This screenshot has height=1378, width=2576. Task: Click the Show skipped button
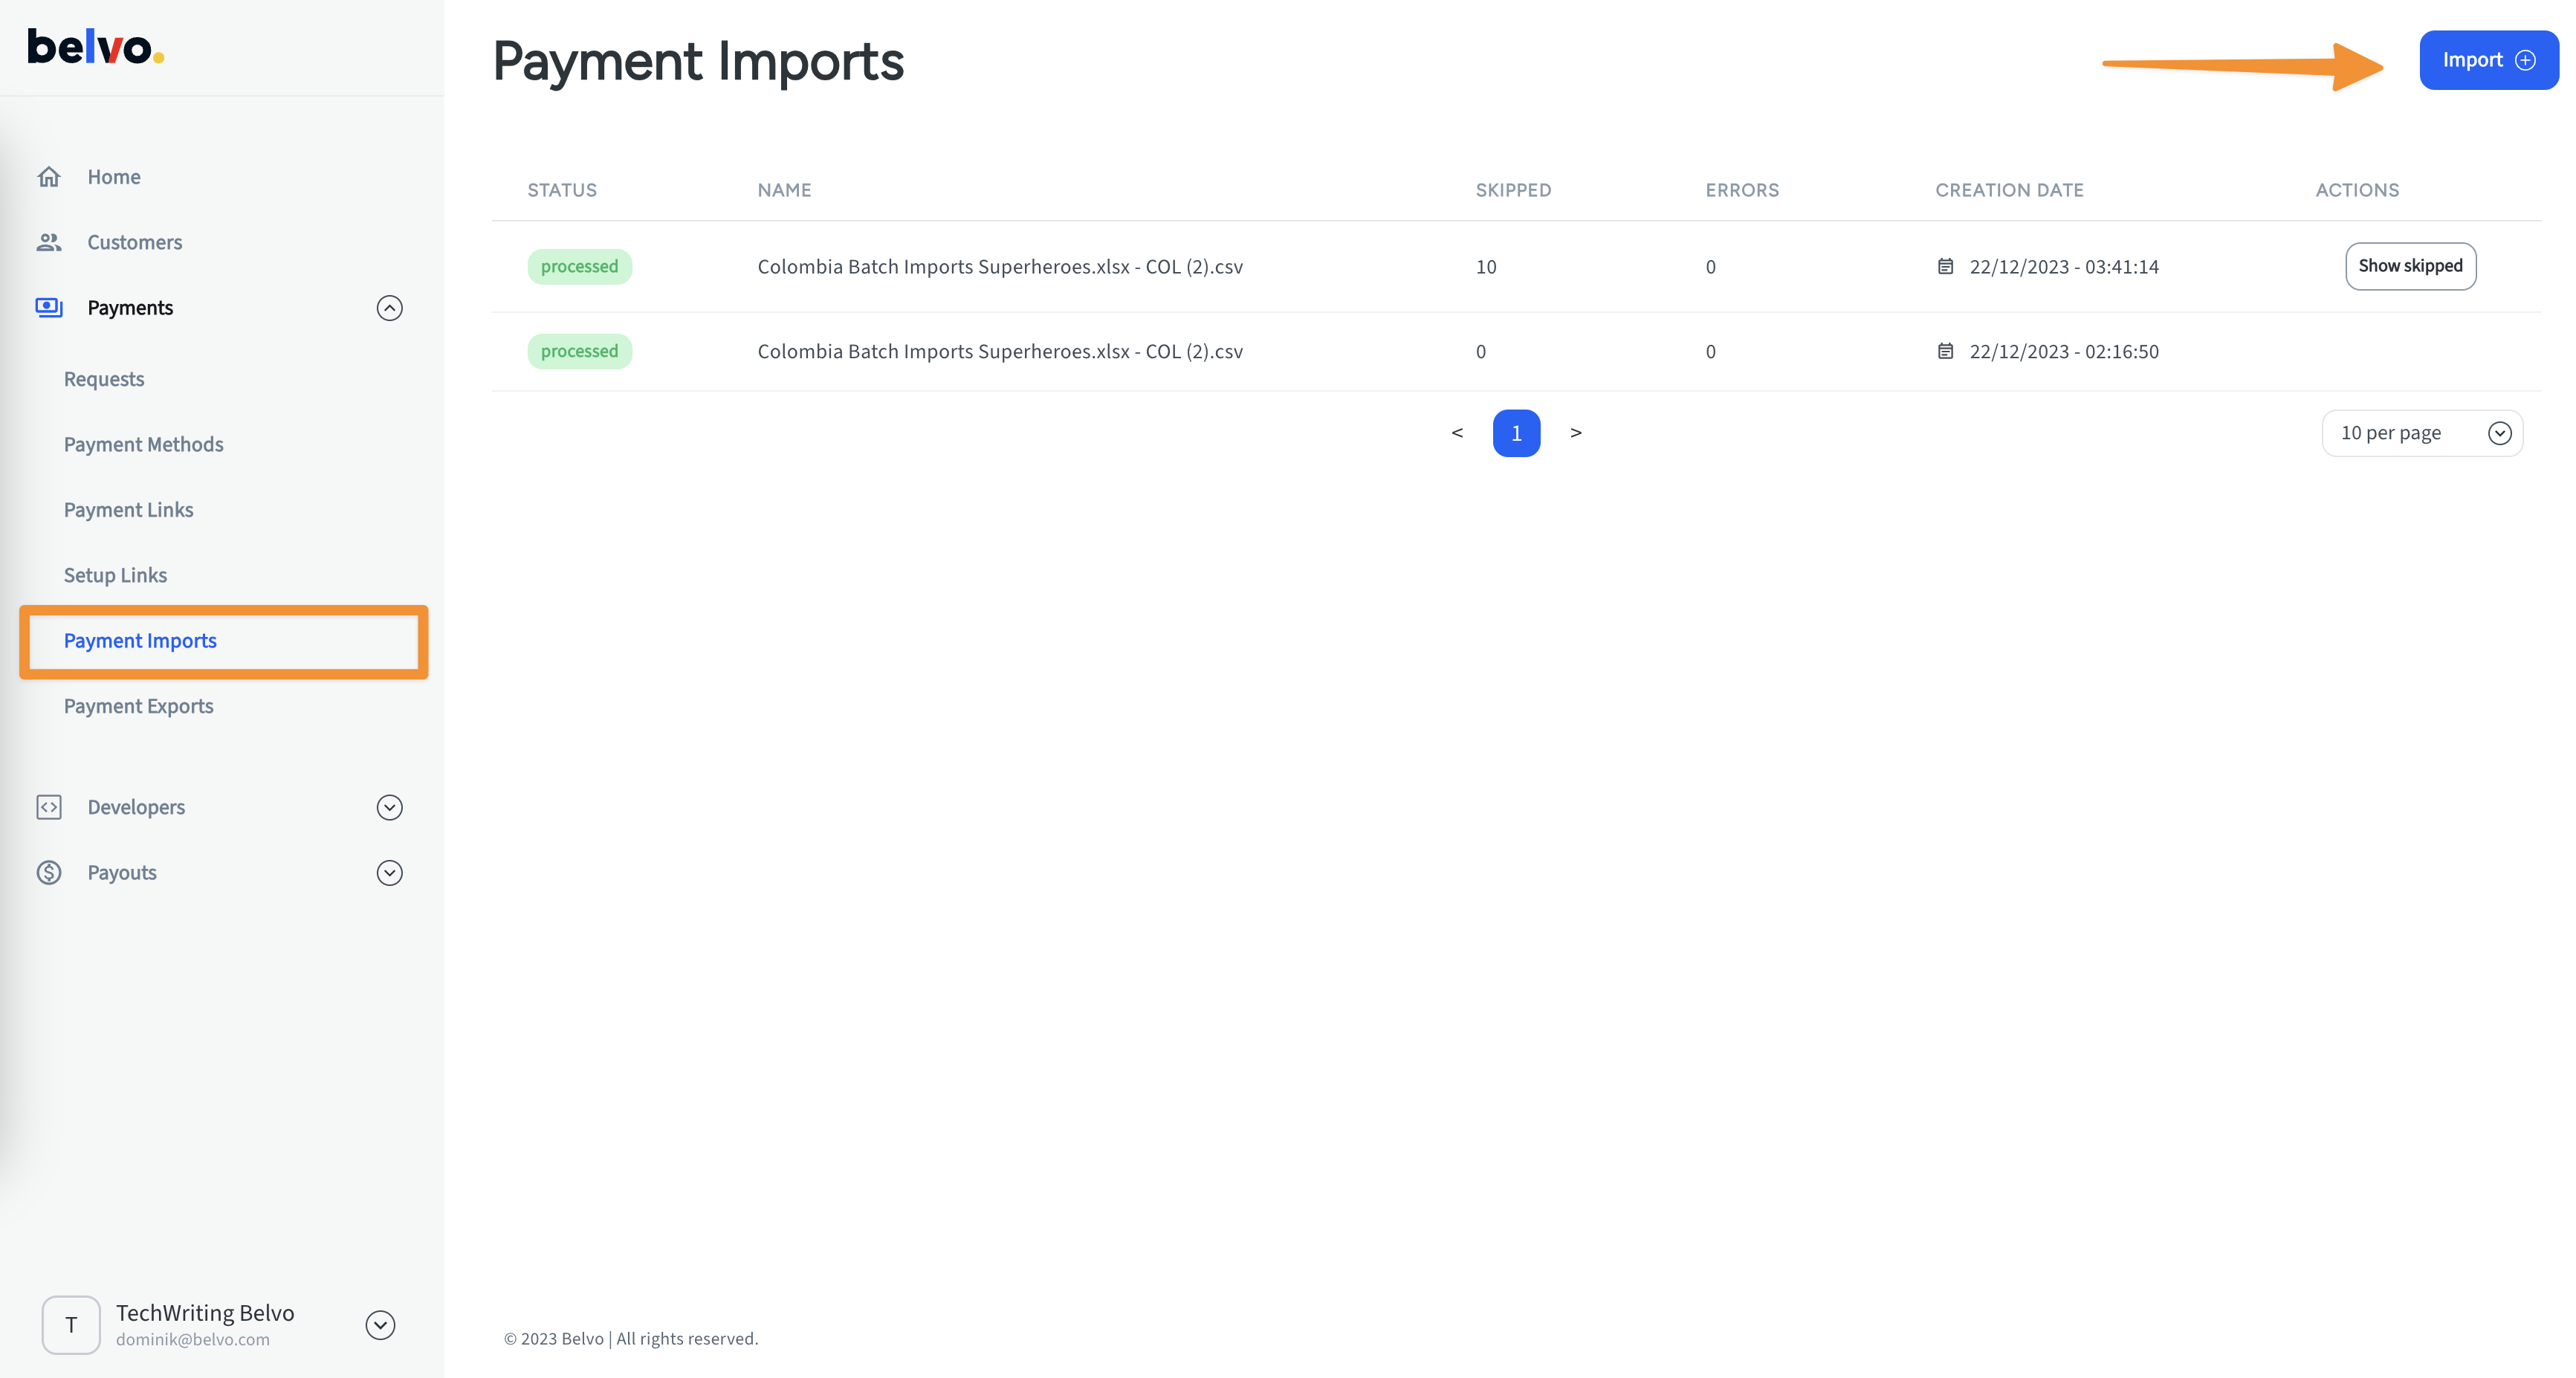2411,266
